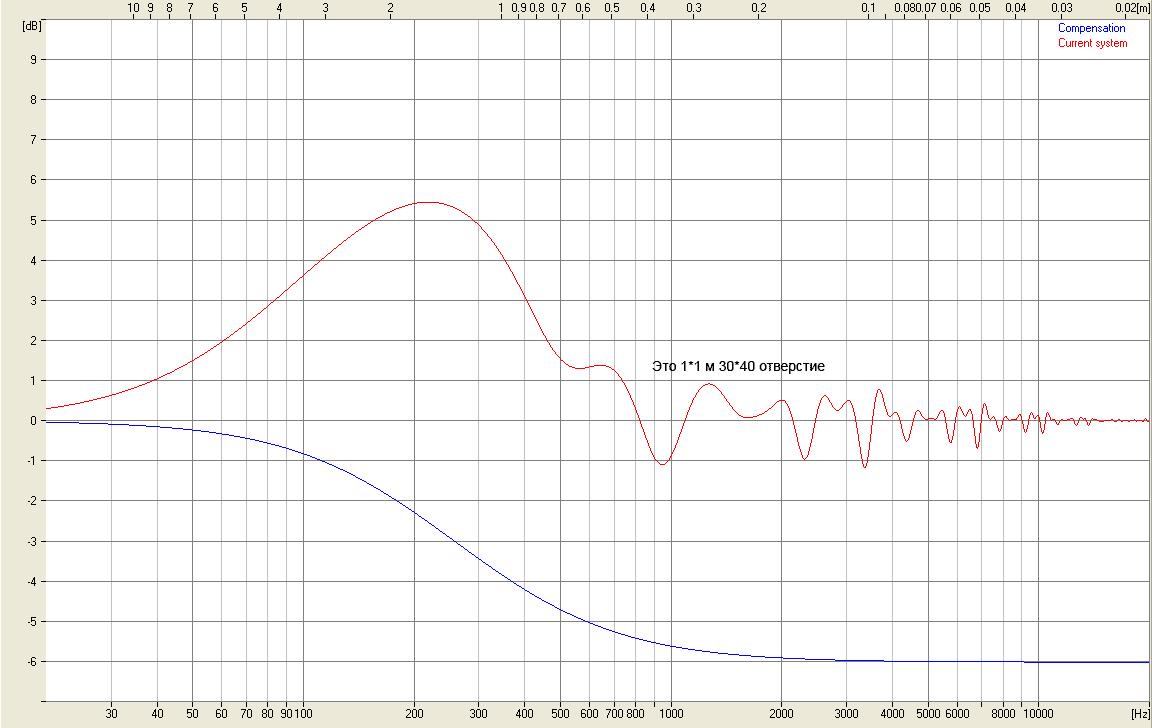Image resolution: width=1152 pixels, height=728 pixels.
Task: Click the -6 dB tick on vertical axis
Action: coord(31,661)
